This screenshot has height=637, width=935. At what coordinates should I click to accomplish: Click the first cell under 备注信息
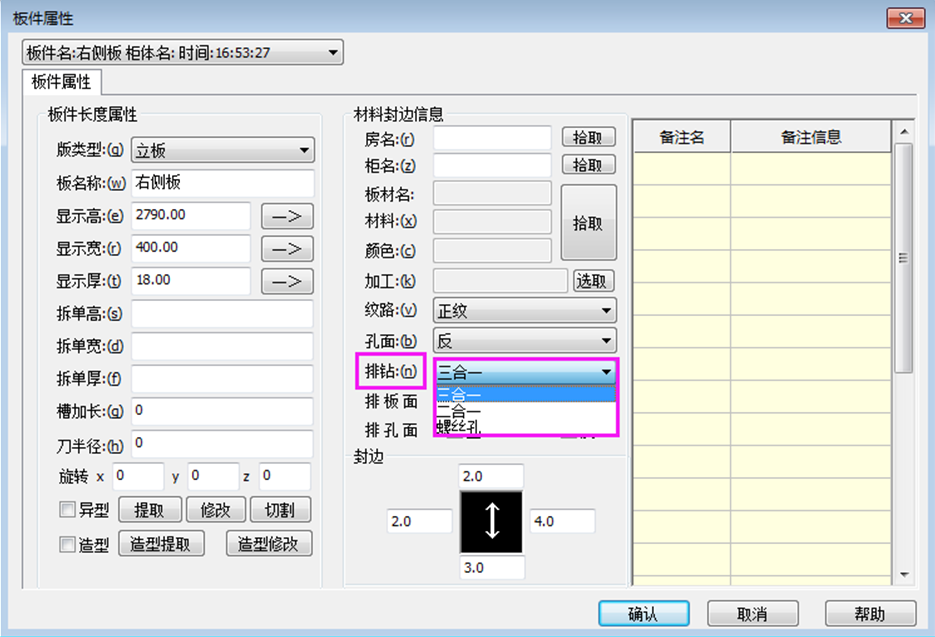click(811, 168)
